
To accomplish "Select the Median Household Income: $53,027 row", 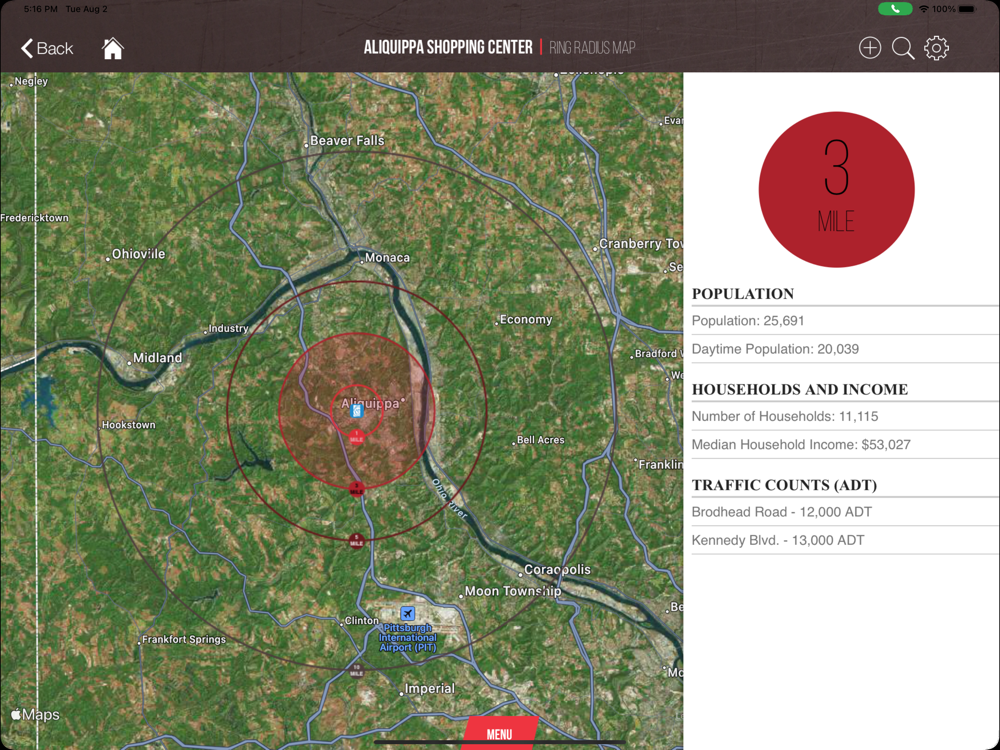I will (845, 445).
